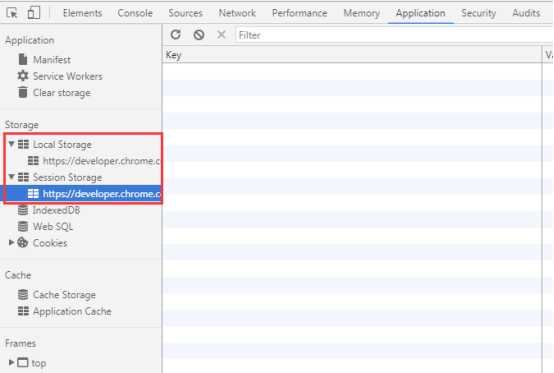Click the Service Workers gear icon
This screenshot has height=373, width=554.
click(x=23, y=76)
